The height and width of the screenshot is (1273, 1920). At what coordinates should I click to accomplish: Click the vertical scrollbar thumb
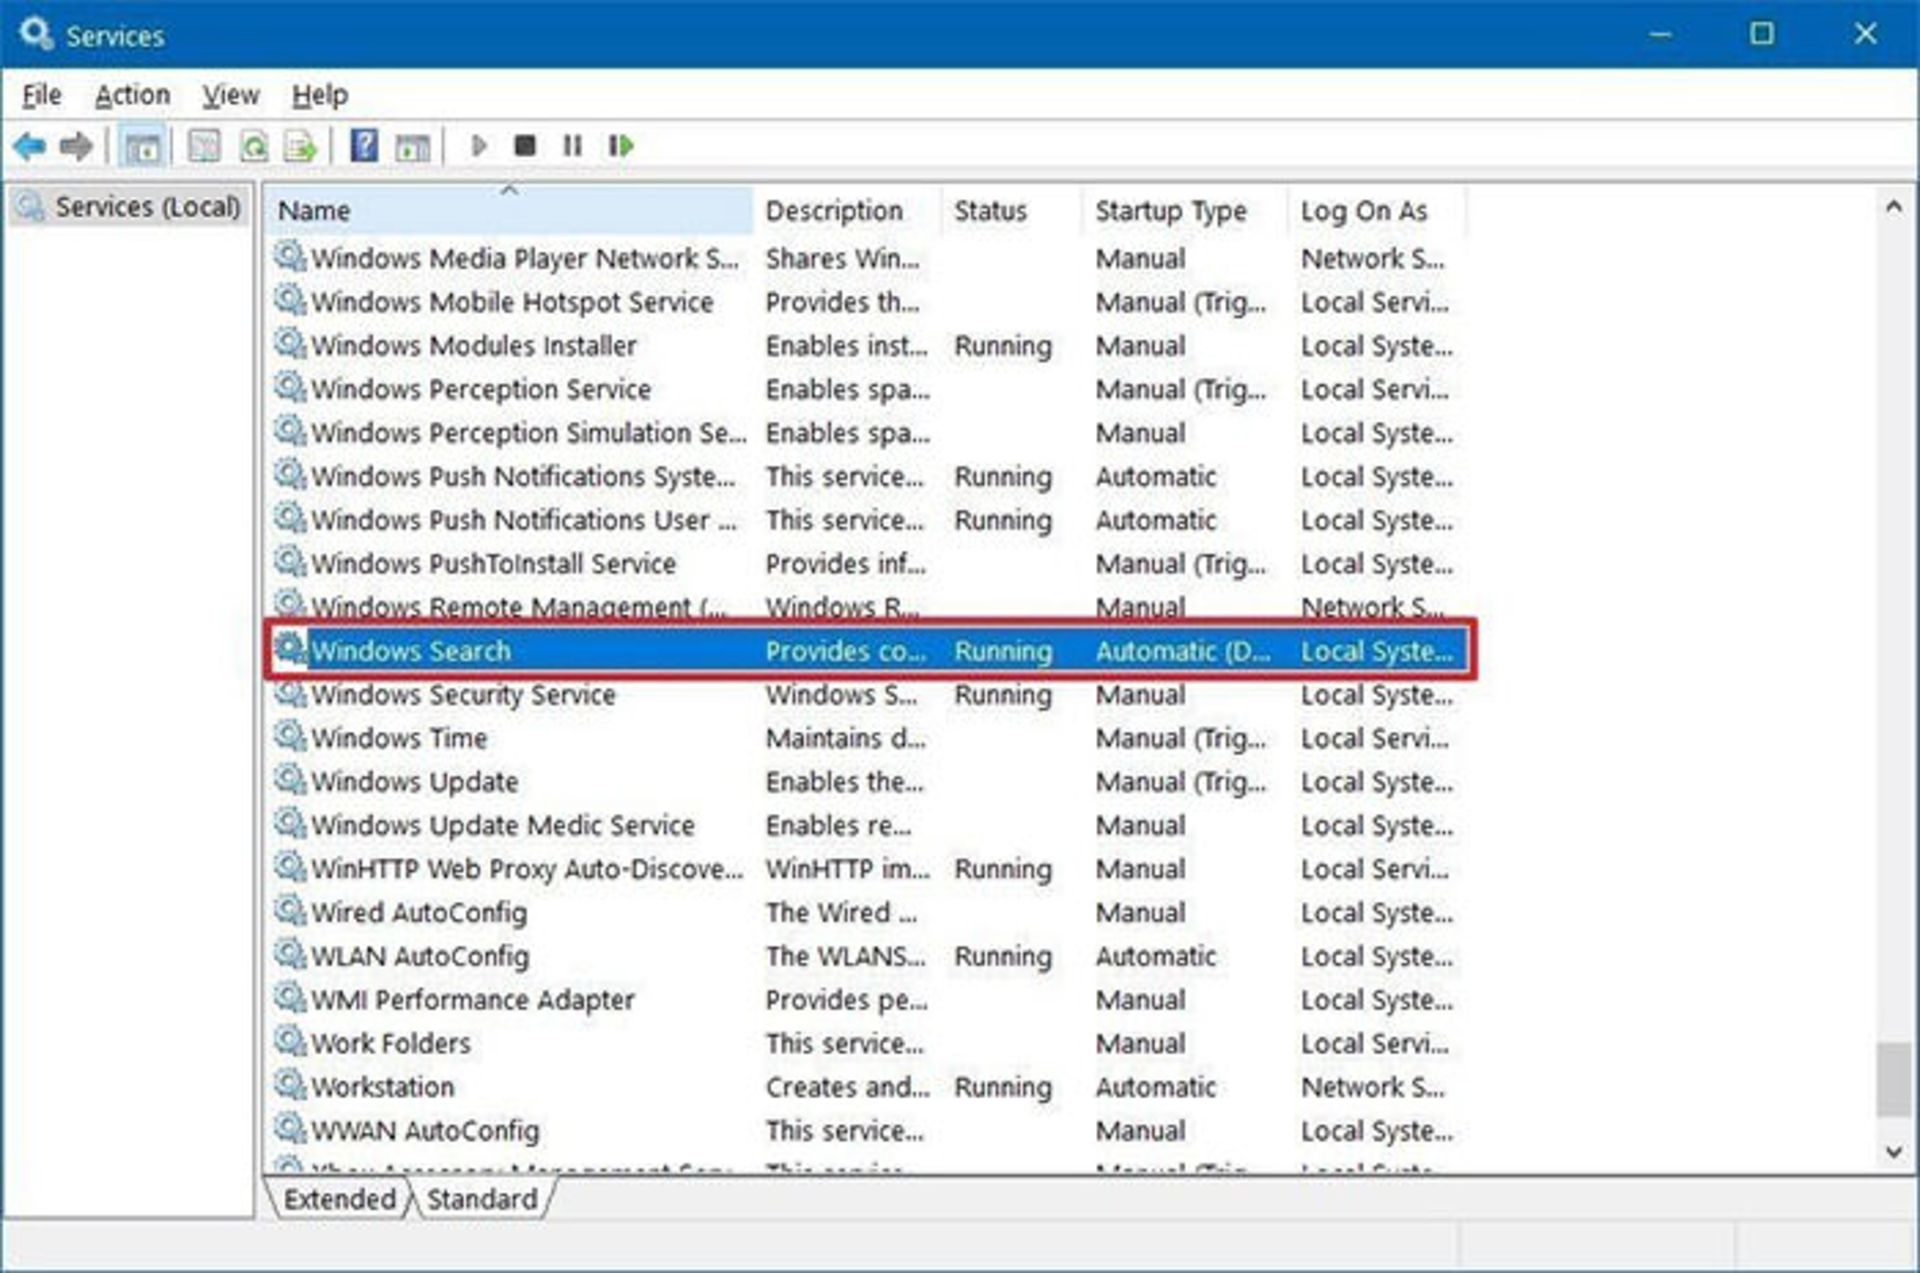pos(1893,1078)
